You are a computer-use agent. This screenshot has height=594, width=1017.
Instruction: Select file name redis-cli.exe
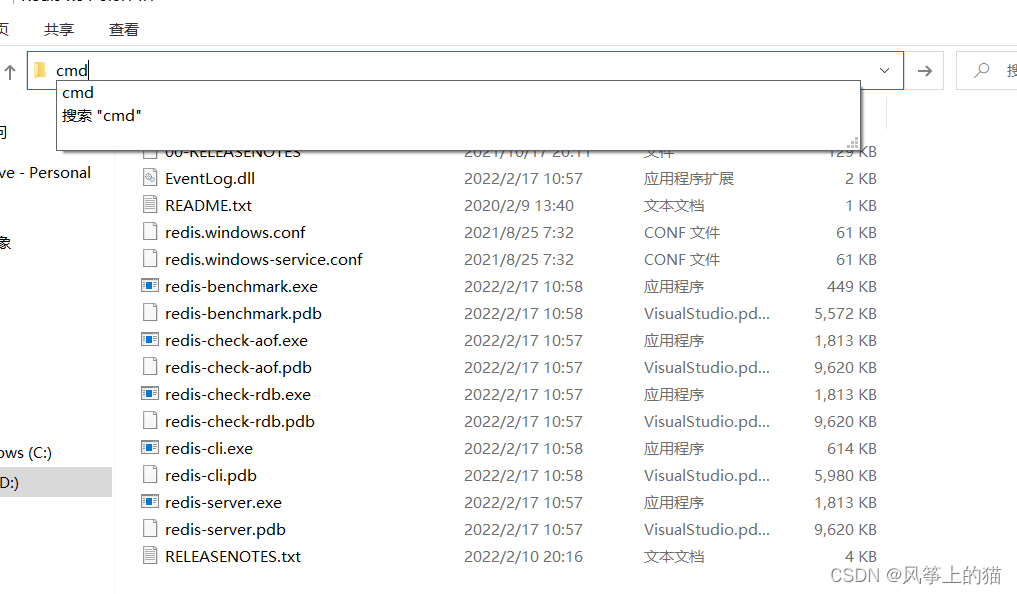(209, 449)
